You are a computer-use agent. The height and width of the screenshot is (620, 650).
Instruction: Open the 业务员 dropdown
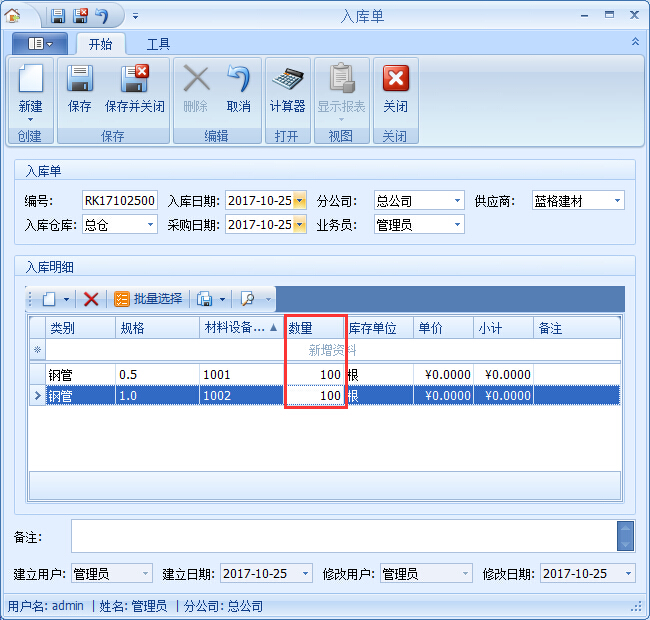[457, 225]
